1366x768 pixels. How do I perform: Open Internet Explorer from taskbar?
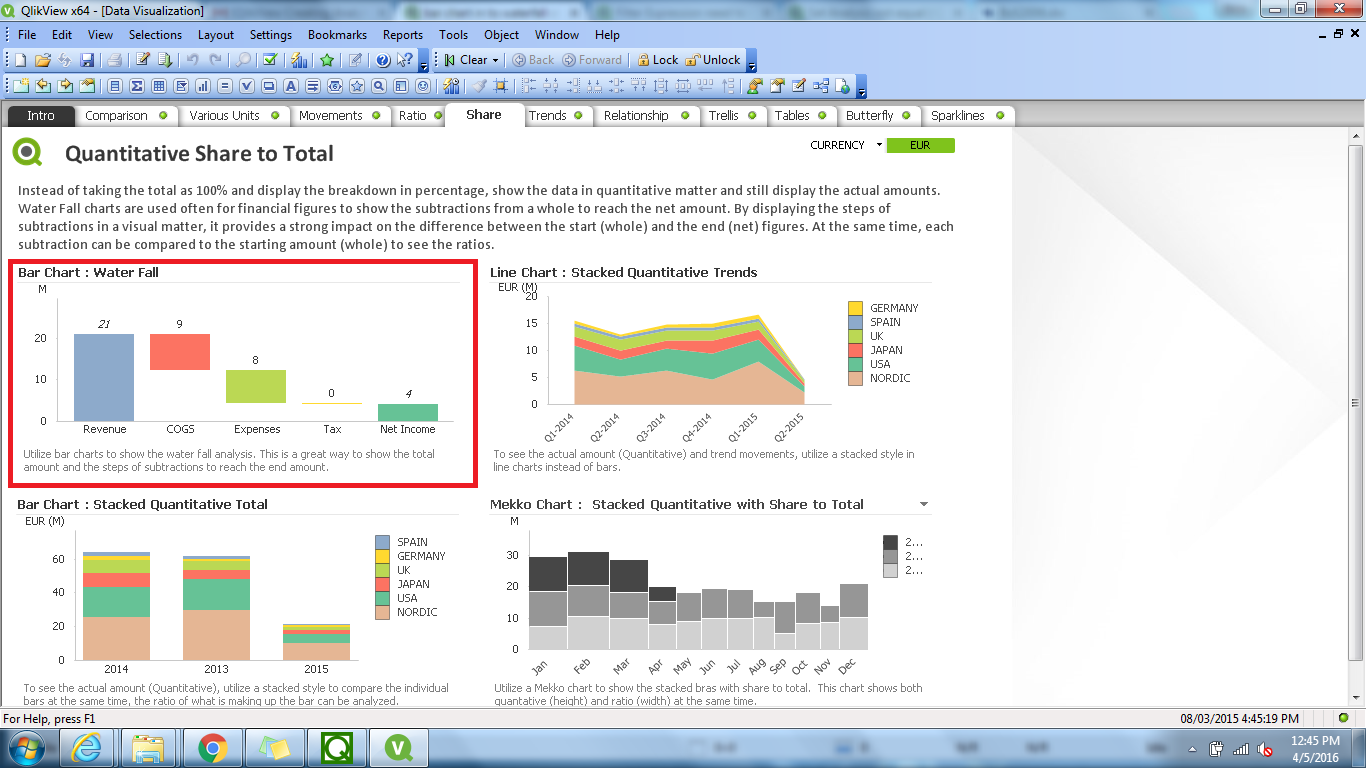coord(87,748)
